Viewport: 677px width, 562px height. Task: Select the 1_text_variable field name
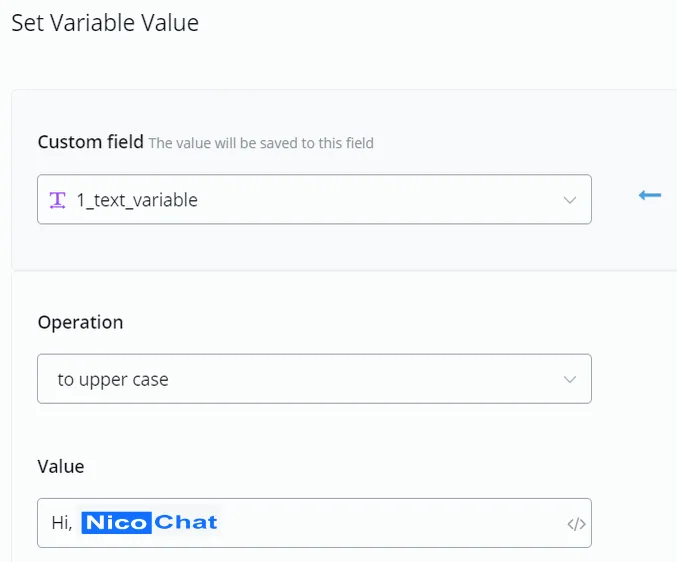point(137,200)
